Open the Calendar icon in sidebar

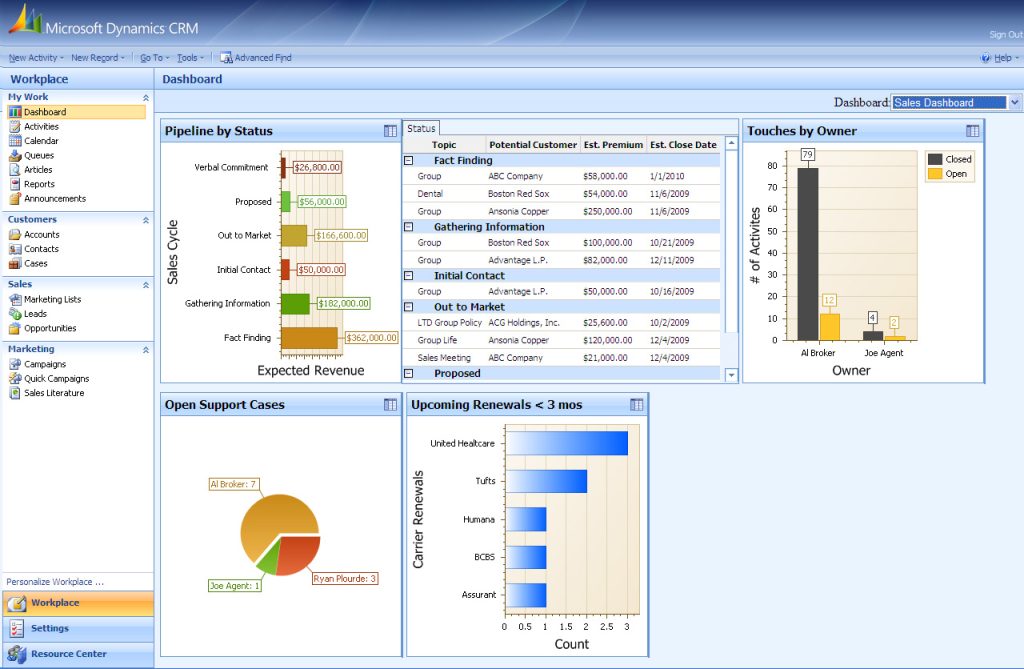coord(14,141)
